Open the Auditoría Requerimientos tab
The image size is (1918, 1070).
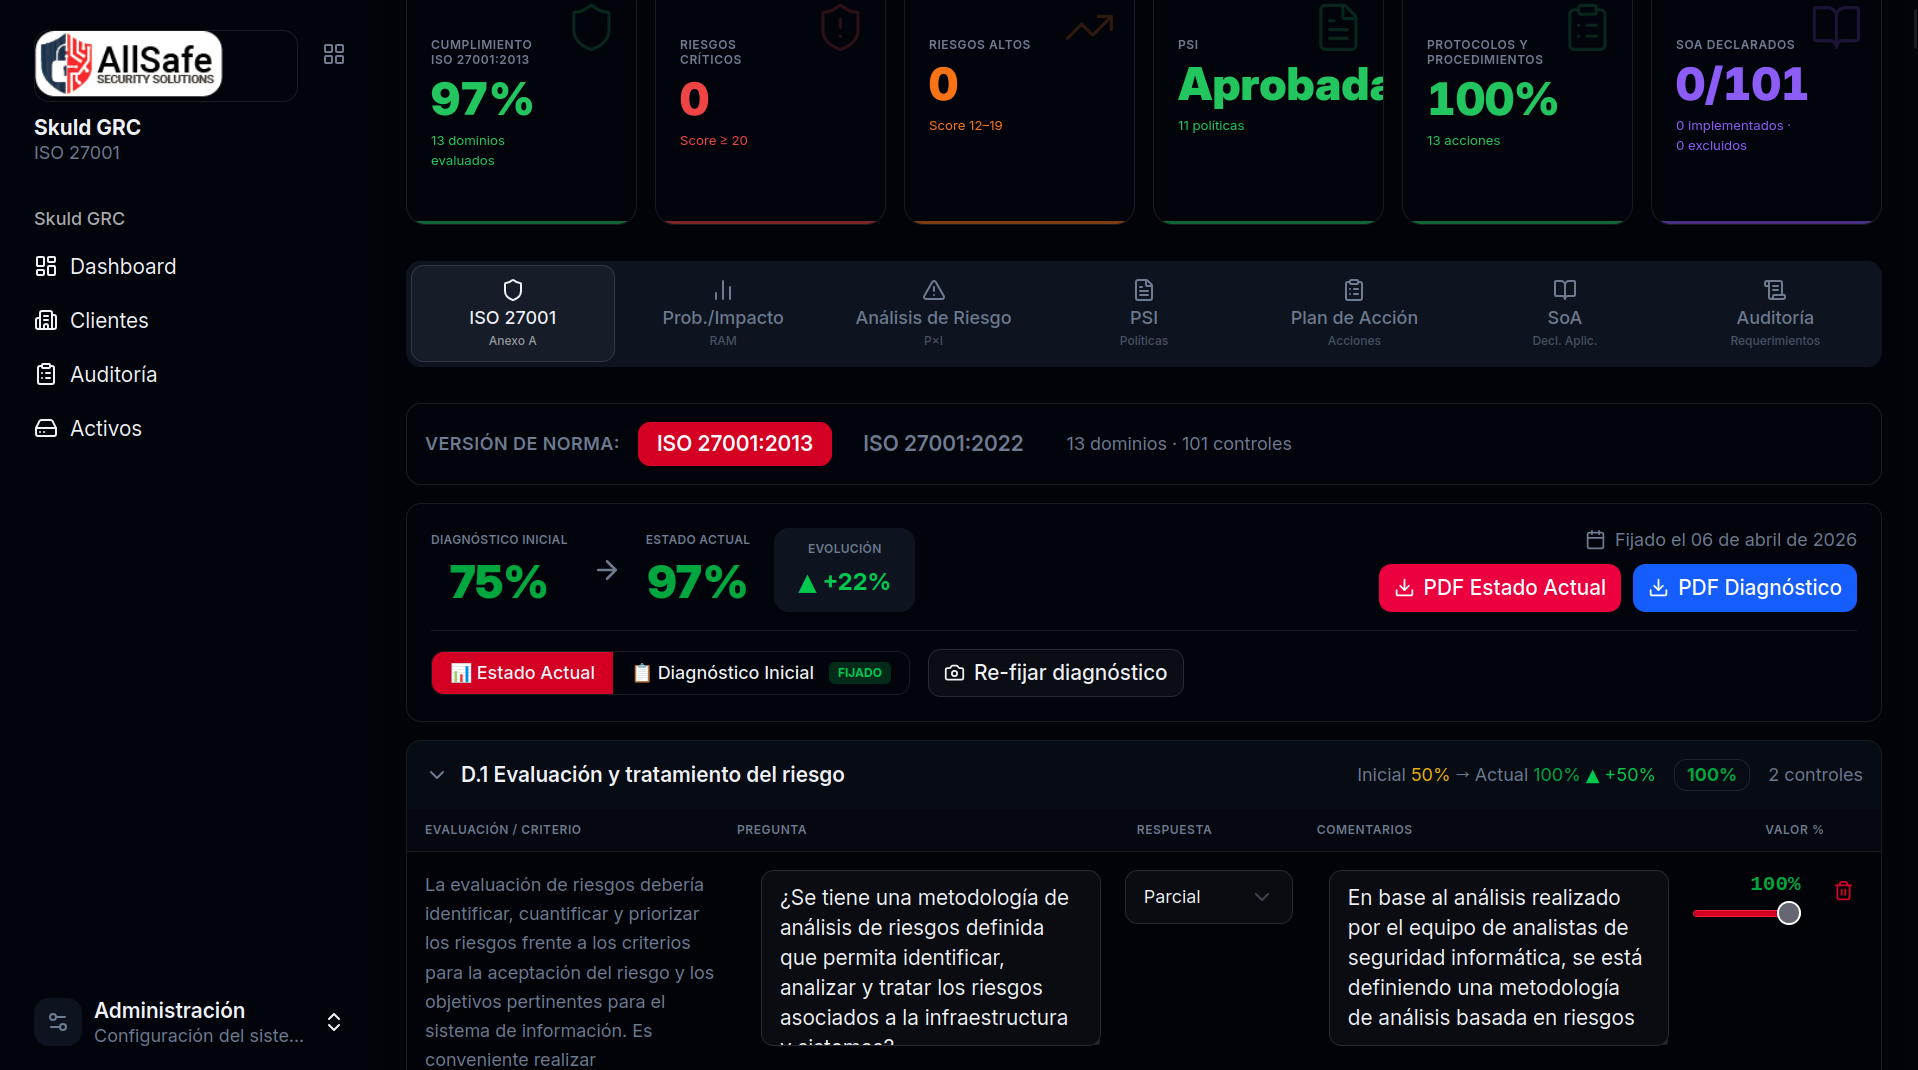pyautogui.click(x=1775, y=314)
